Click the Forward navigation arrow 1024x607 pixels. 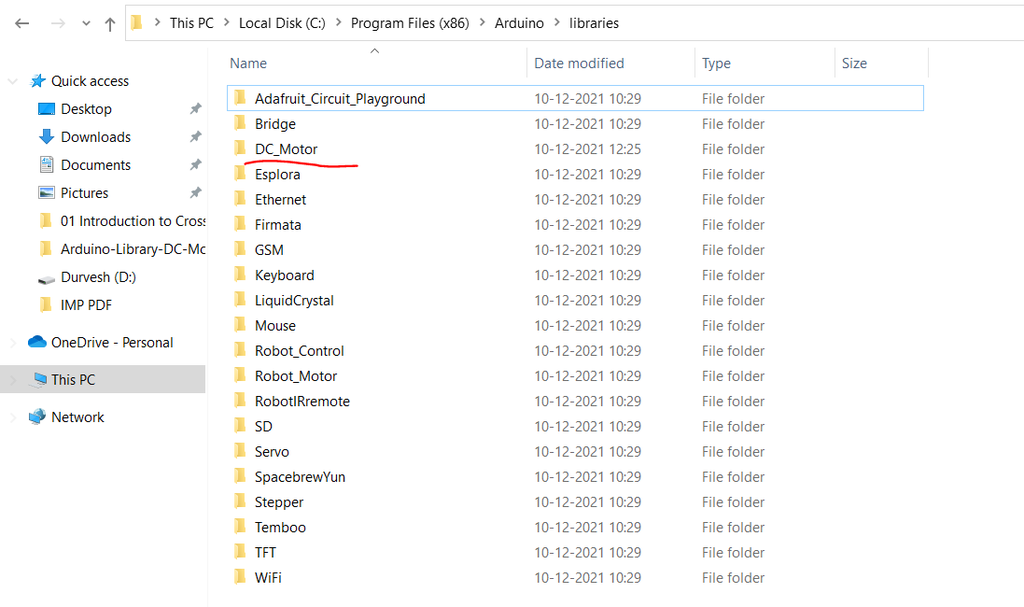(58, 24)
